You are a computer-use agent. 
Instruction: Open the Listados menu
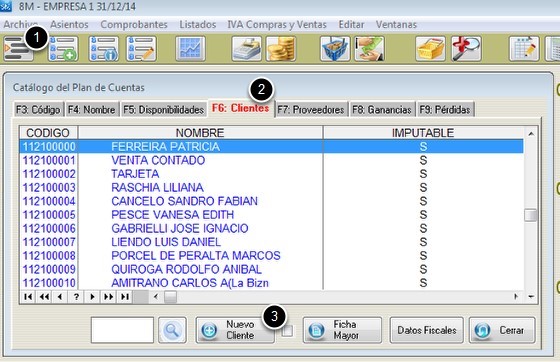pyautogui.click(x=198, y=24)
